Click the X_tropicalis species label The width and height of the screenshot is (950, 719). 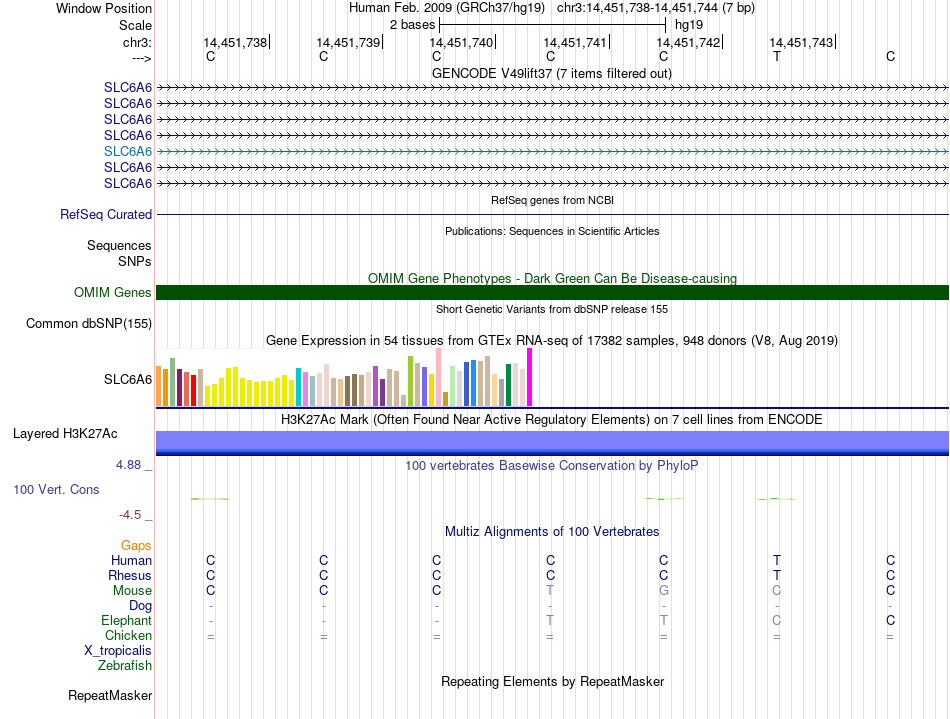118,651
